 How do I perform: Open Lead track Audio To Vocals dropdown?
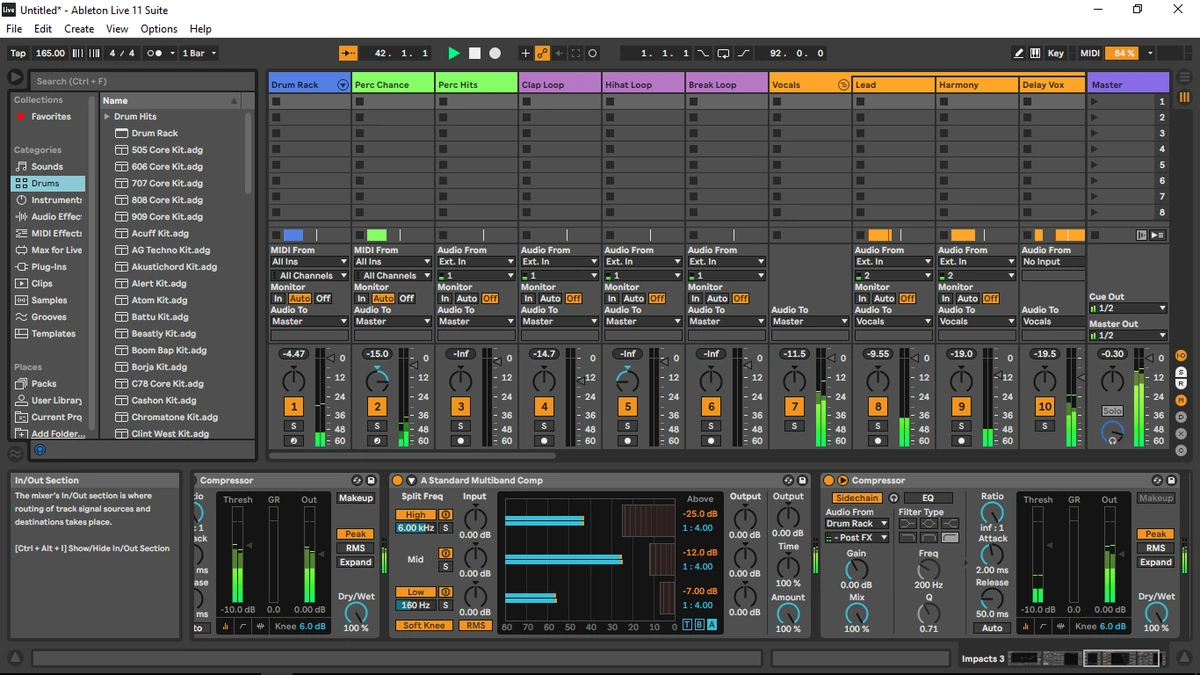[893, 322]
